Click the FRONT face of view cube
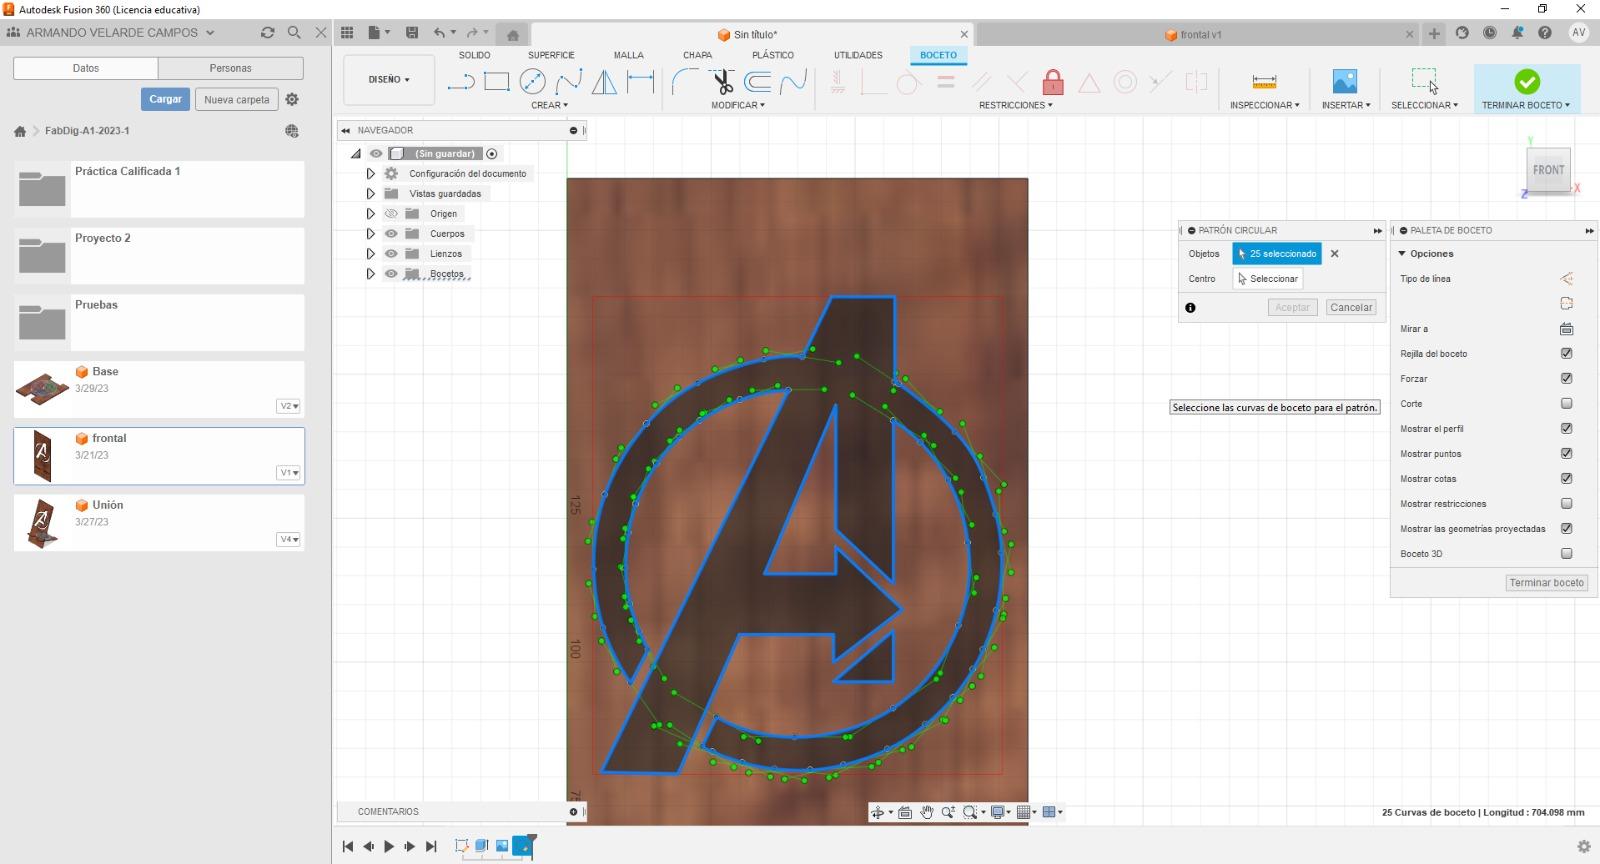 click(1548, 170)
